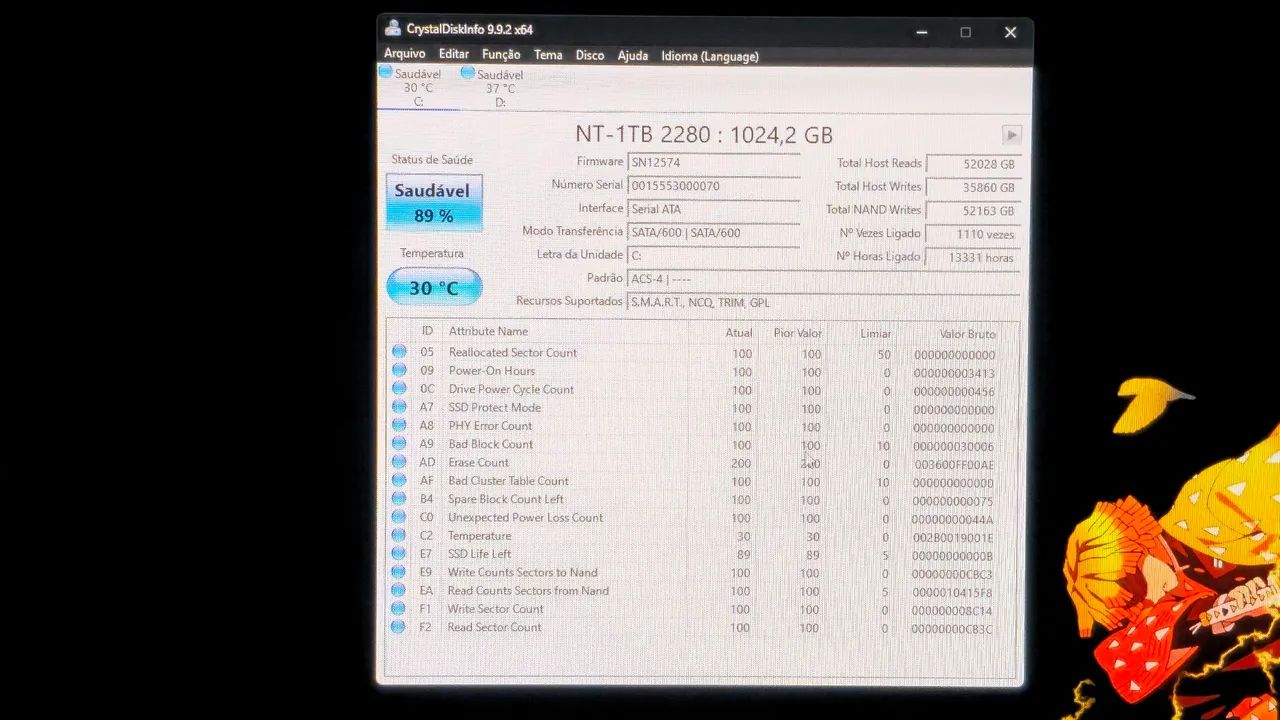Click status icon for Spare Block Count Left
1280x720 pixels.
(399, 498)
